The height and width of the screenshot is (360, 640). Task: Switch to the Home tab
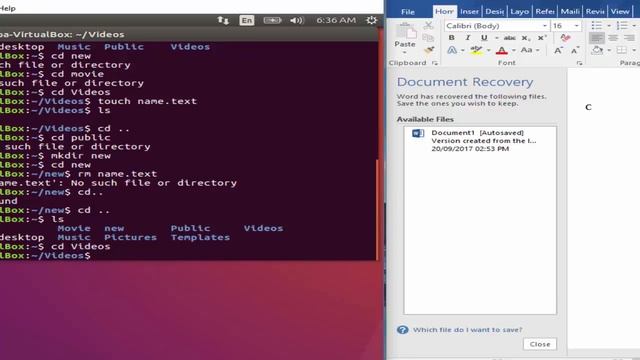click(x=444, y=11)
